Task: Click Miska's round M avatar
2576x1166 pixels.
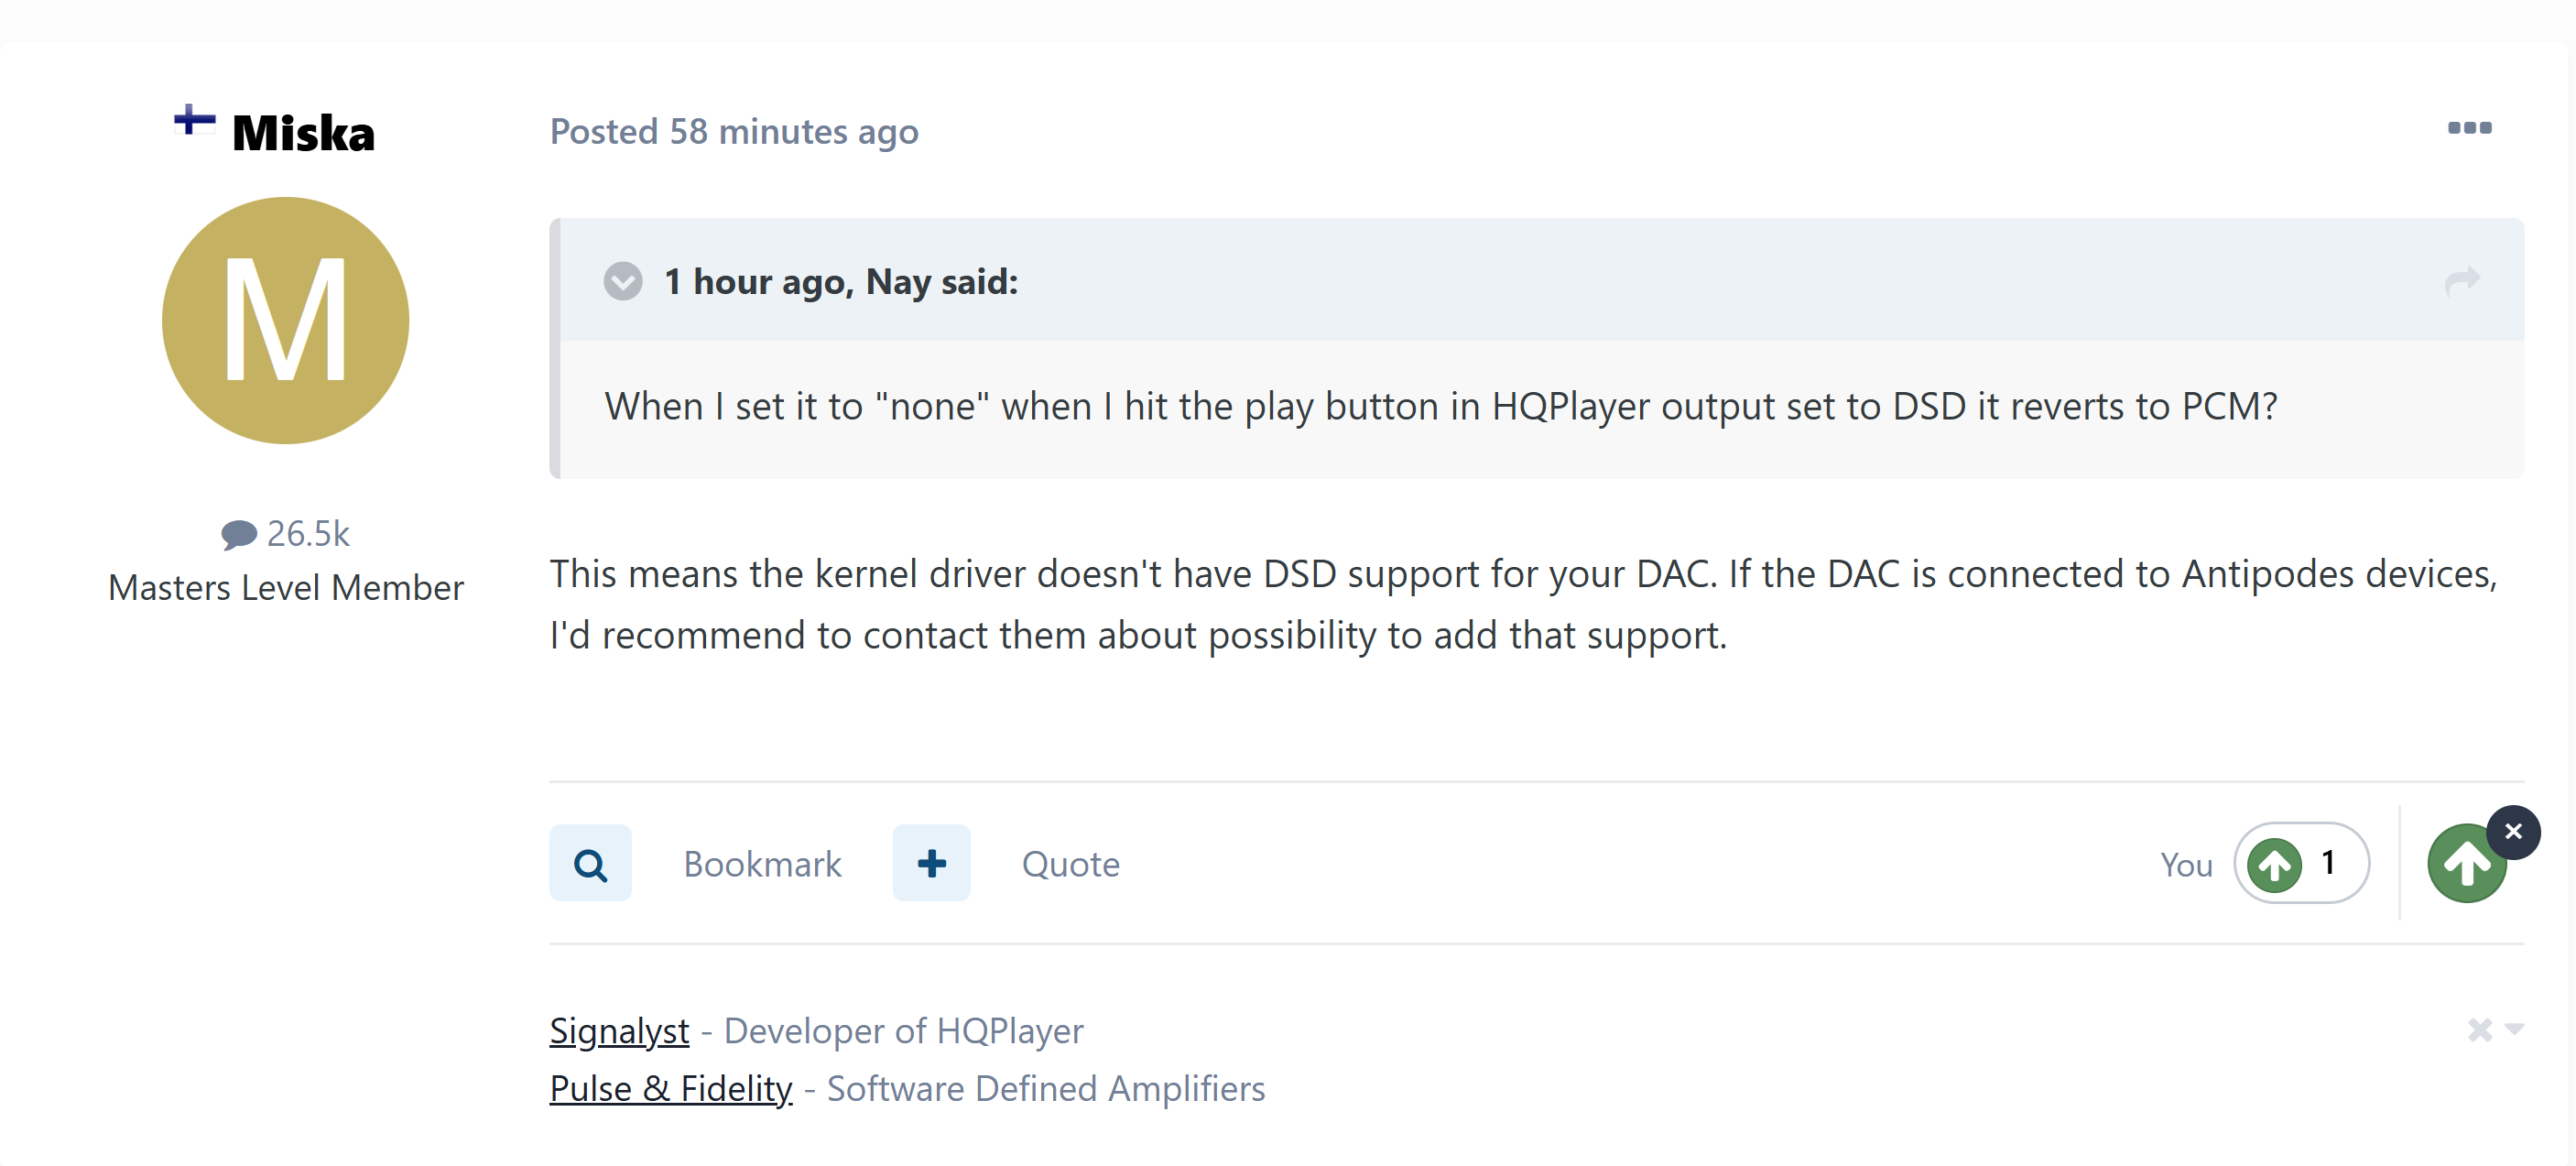Action: point(286,320)
